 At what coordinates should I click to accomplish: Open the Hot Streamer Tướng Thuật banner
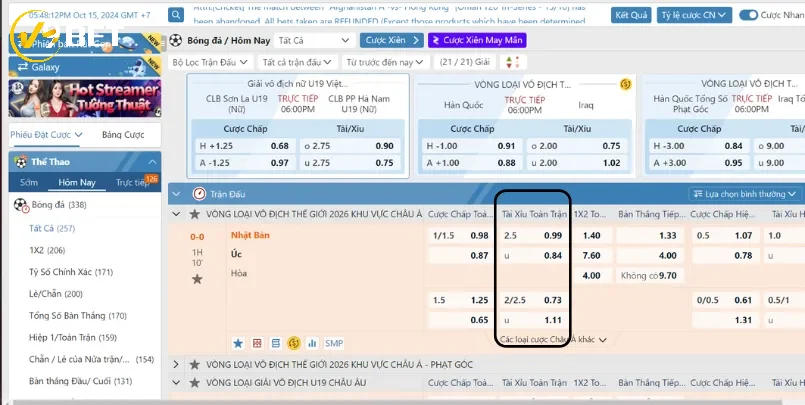tap(84, 100)
